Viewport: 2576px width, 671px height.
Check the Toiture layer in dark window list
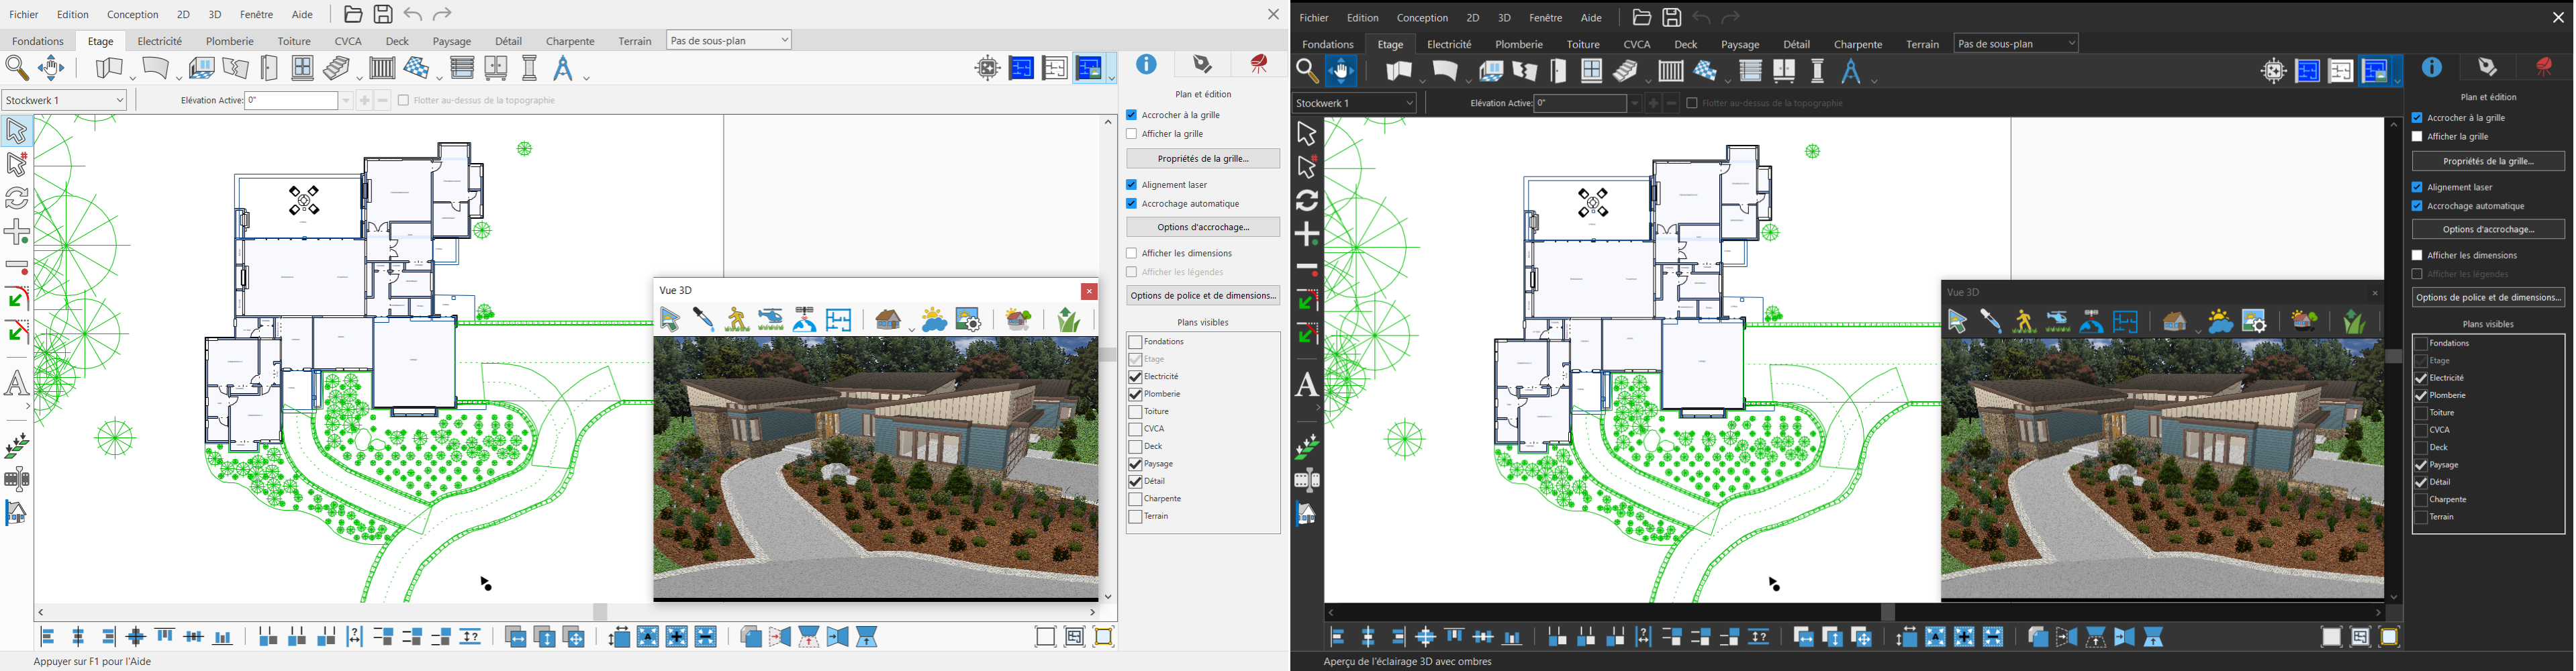(2421, 412)
